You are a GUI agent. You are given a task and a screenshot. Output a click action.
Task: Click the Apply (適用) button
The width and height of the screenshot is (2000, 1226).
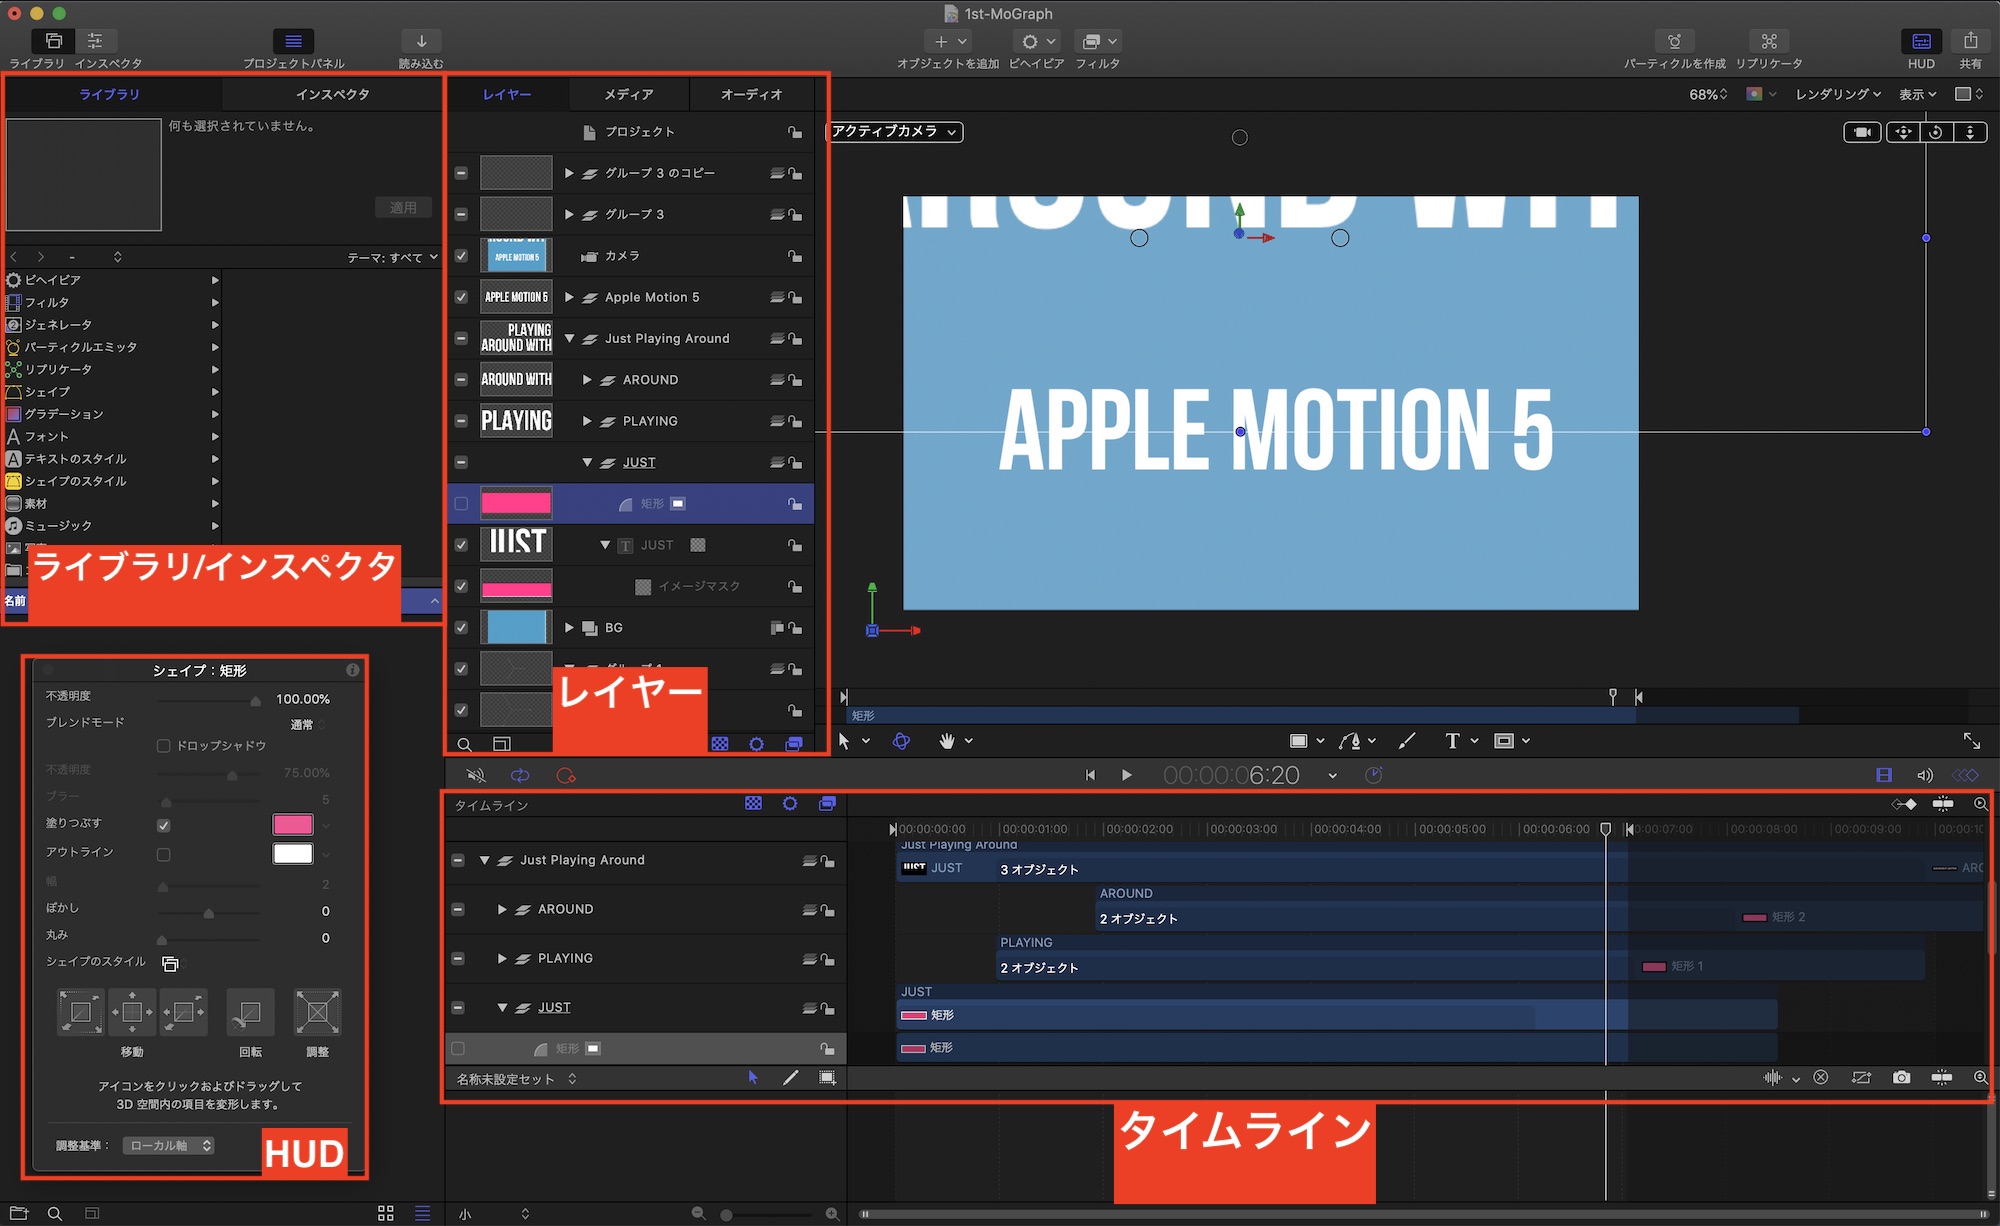[x=403, y=207]
